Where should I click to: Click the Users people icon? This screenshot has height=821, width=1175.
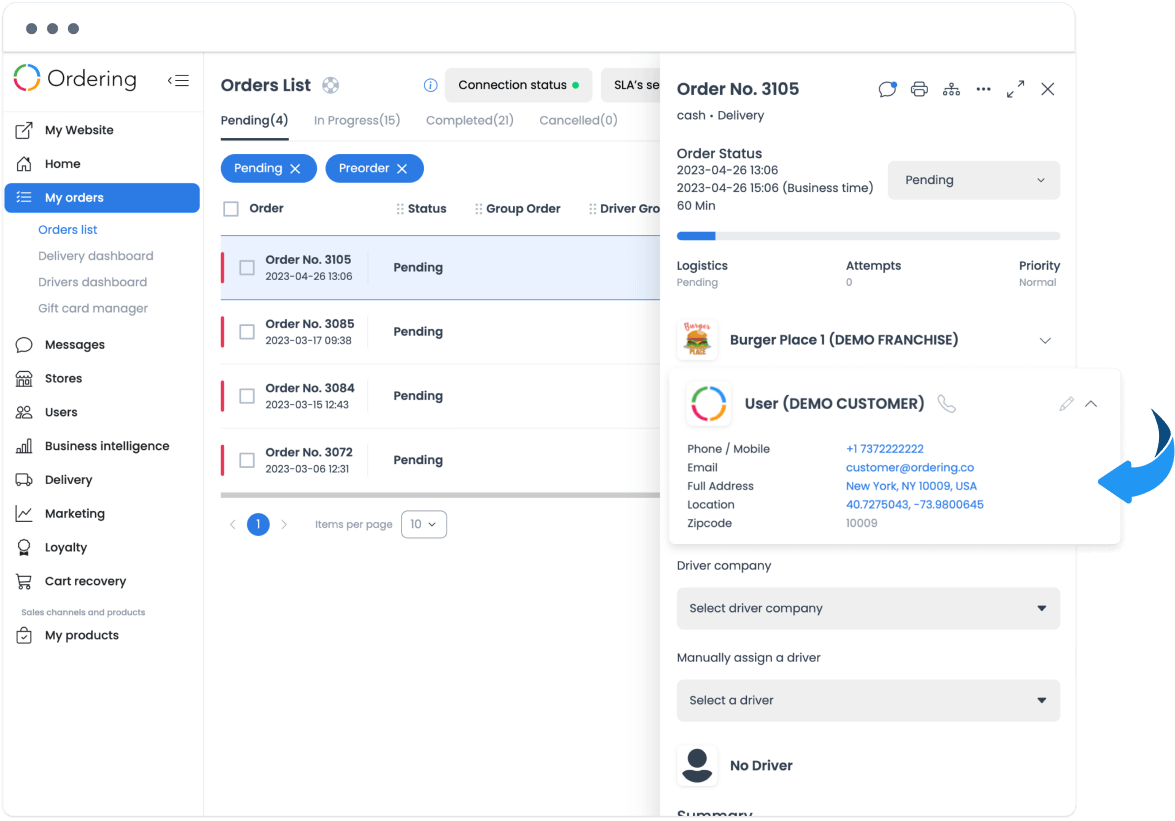(24, 412)
